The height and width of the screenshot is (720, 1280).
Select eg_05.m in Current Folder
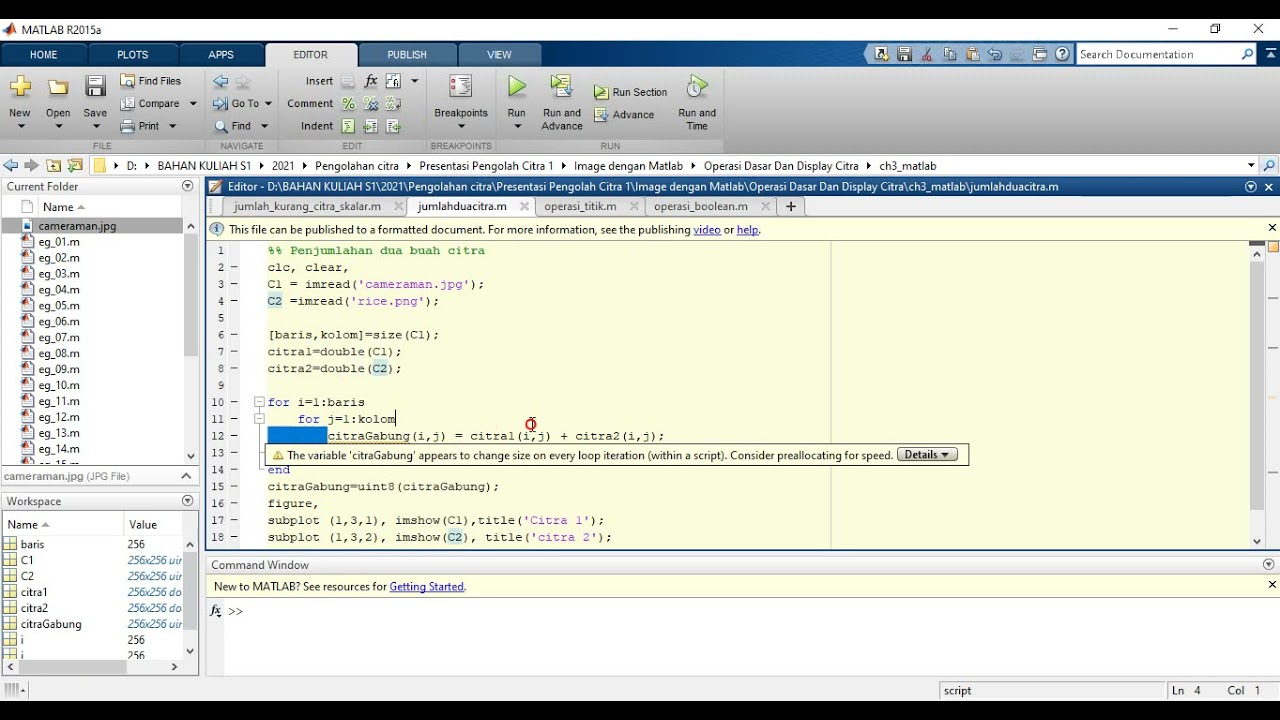pyautogui.click(x=59, y=306)
